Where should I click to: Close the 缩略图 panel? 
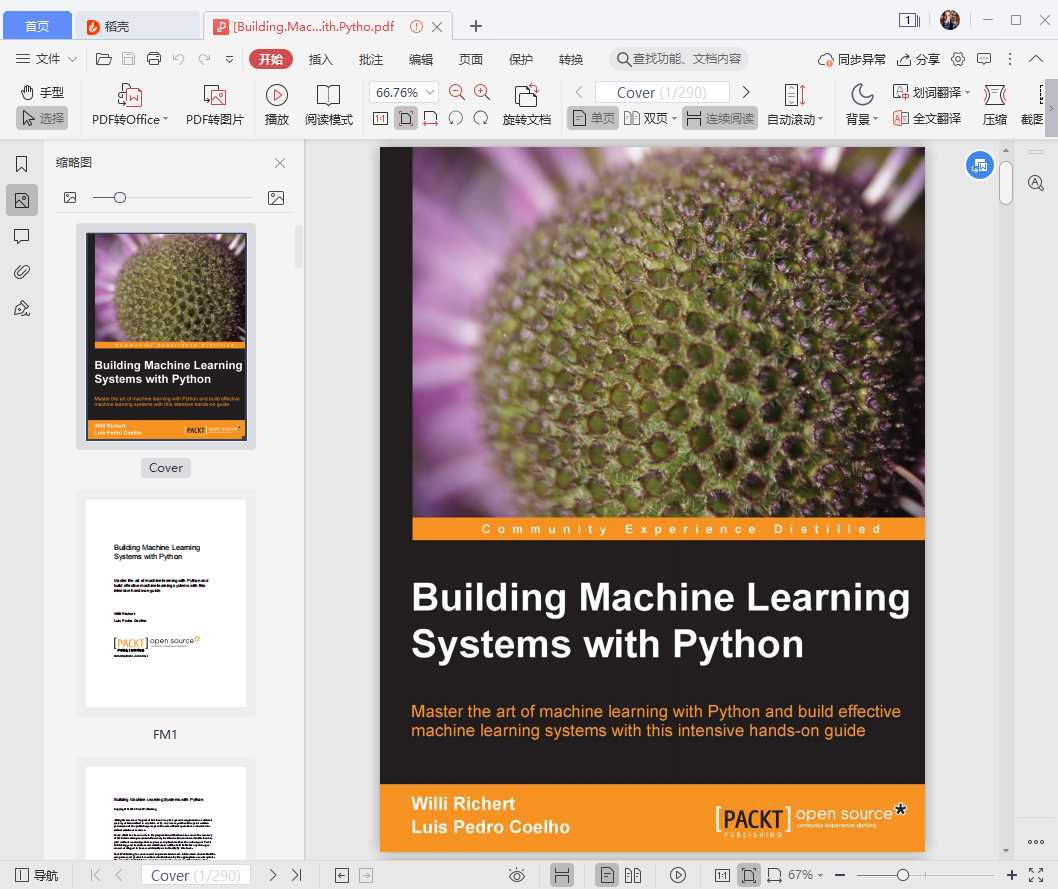[280, 163]
